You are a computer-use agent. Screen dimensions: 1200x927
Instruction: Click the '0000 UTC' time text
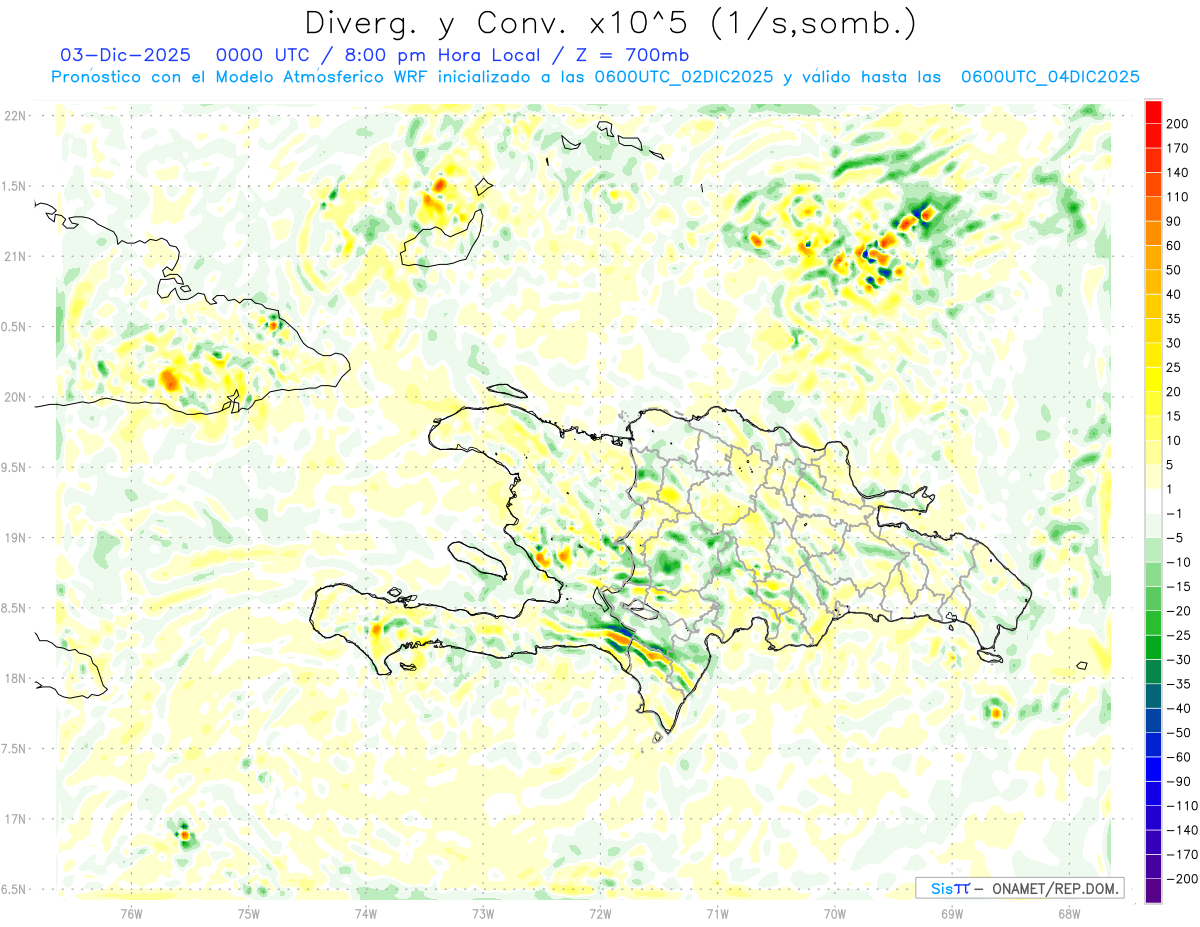point(262,55)
